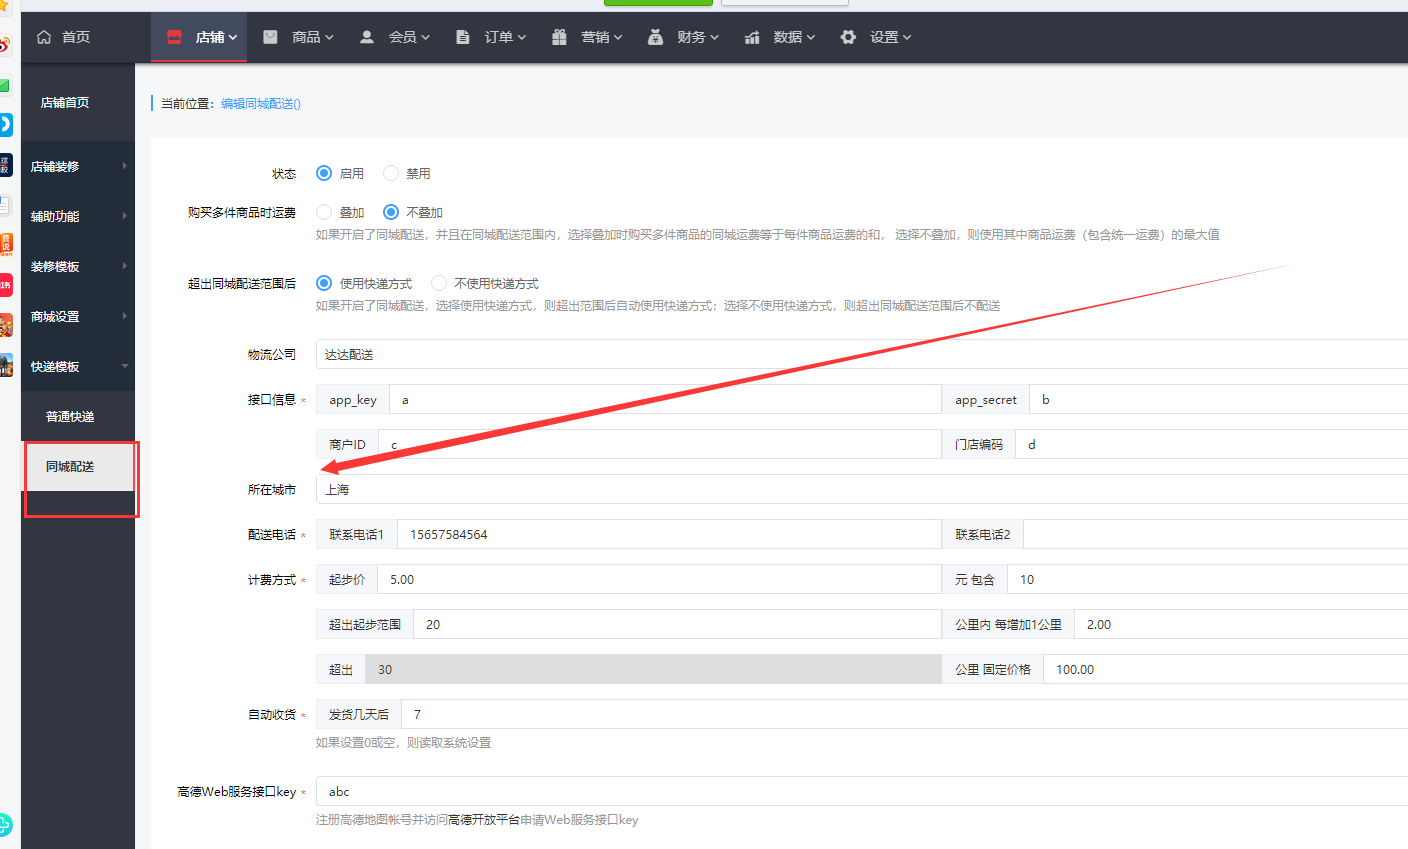1408x849 pixels.
Task: Click the 营销 gift box icon
Action: pos(559,37)
